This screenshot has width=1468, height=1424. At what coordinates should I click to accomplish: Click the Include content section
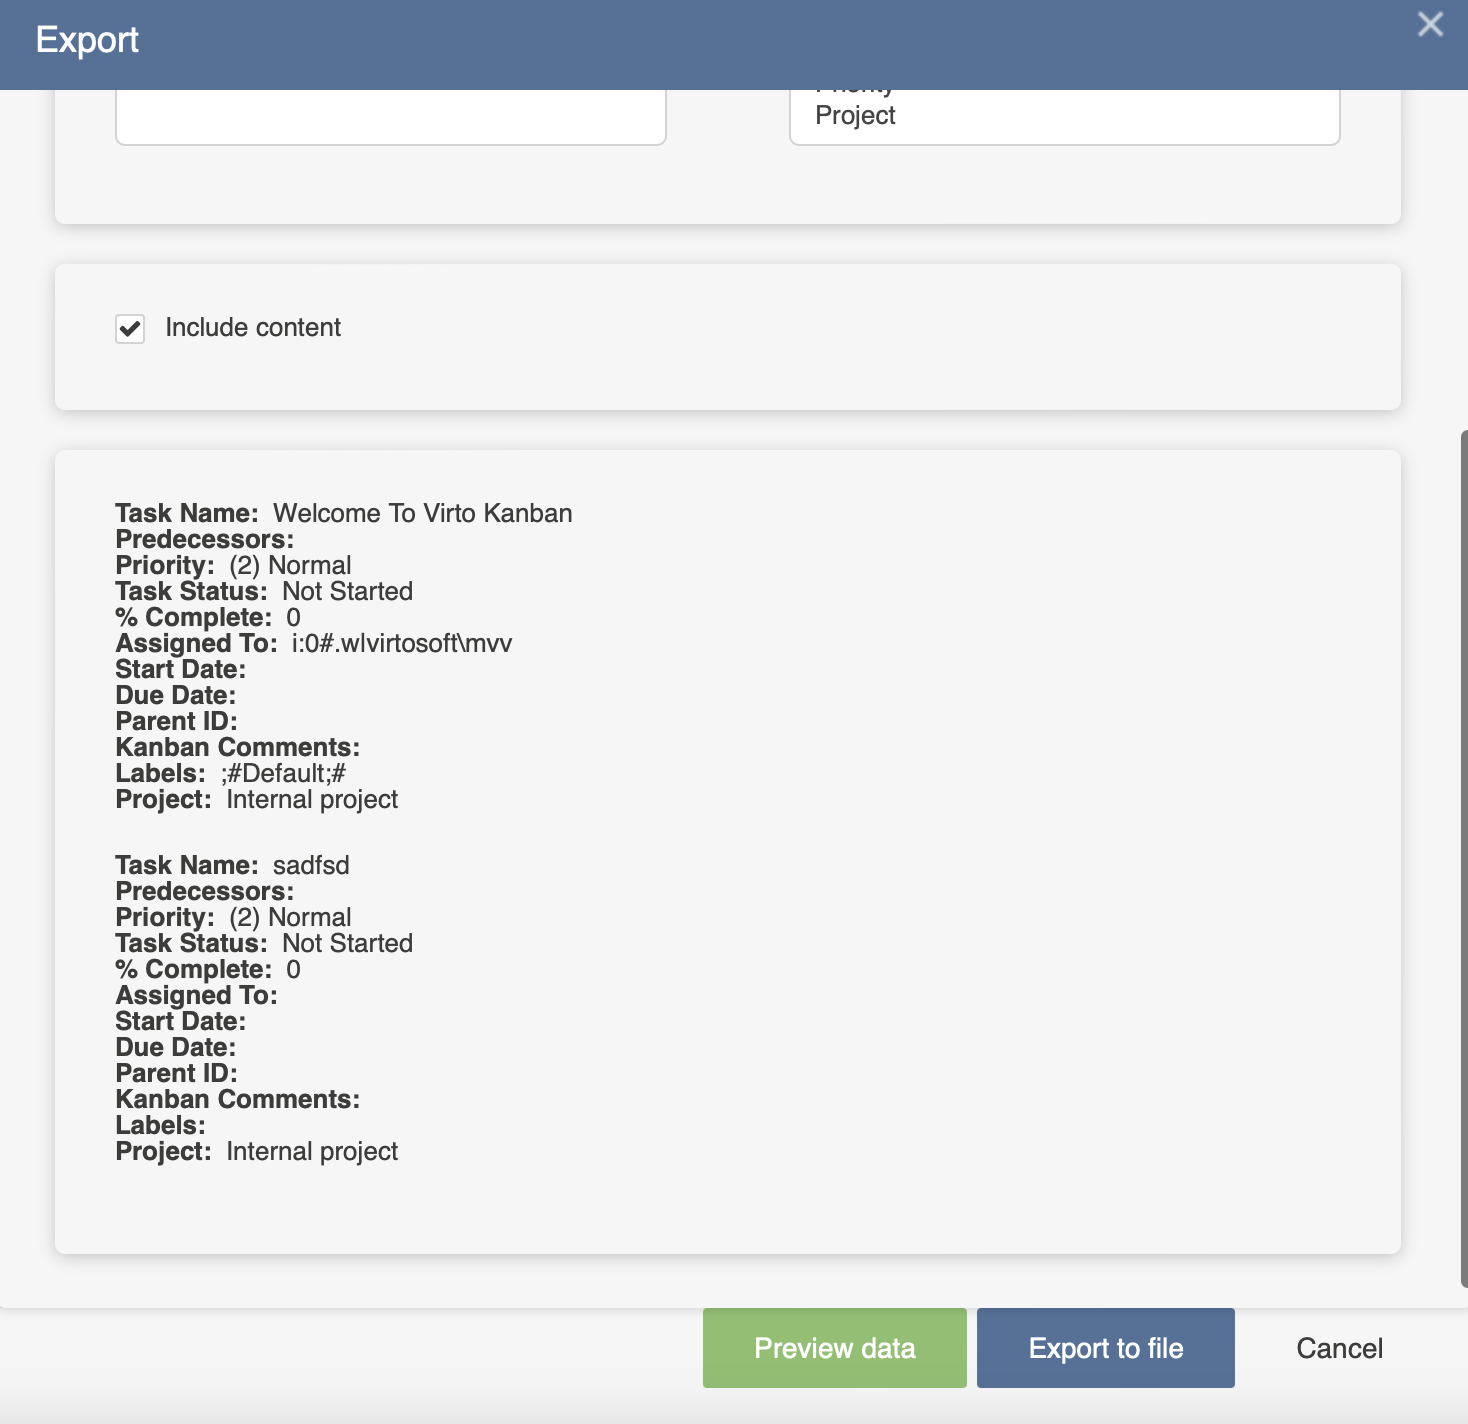[x=728, y=337]
